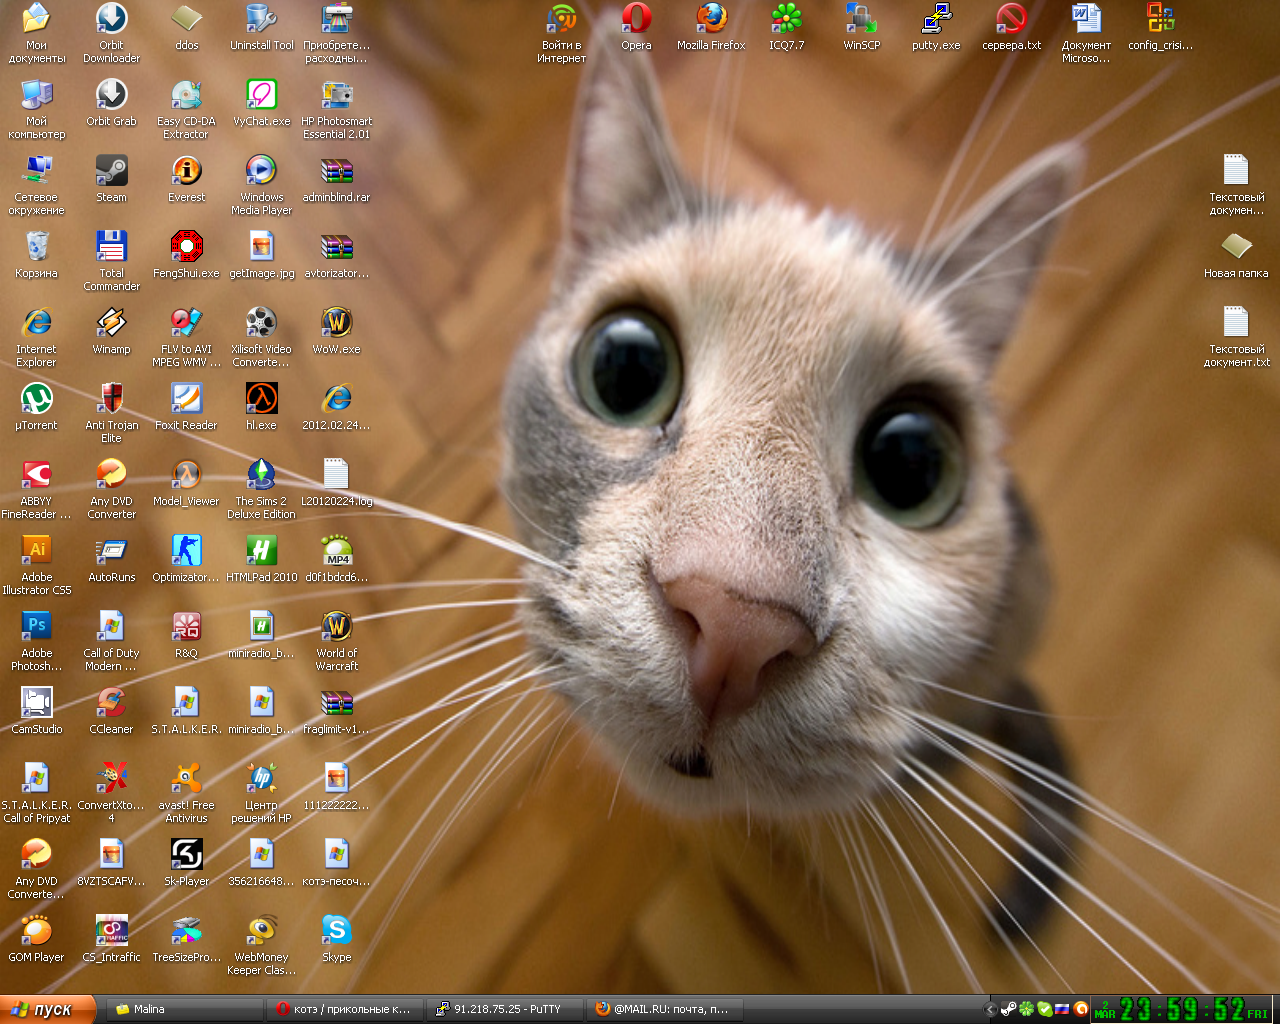This screenshot has height=1024, width=1280.
Task: Select Internet Explorer desktop icon
Action: 36,323
